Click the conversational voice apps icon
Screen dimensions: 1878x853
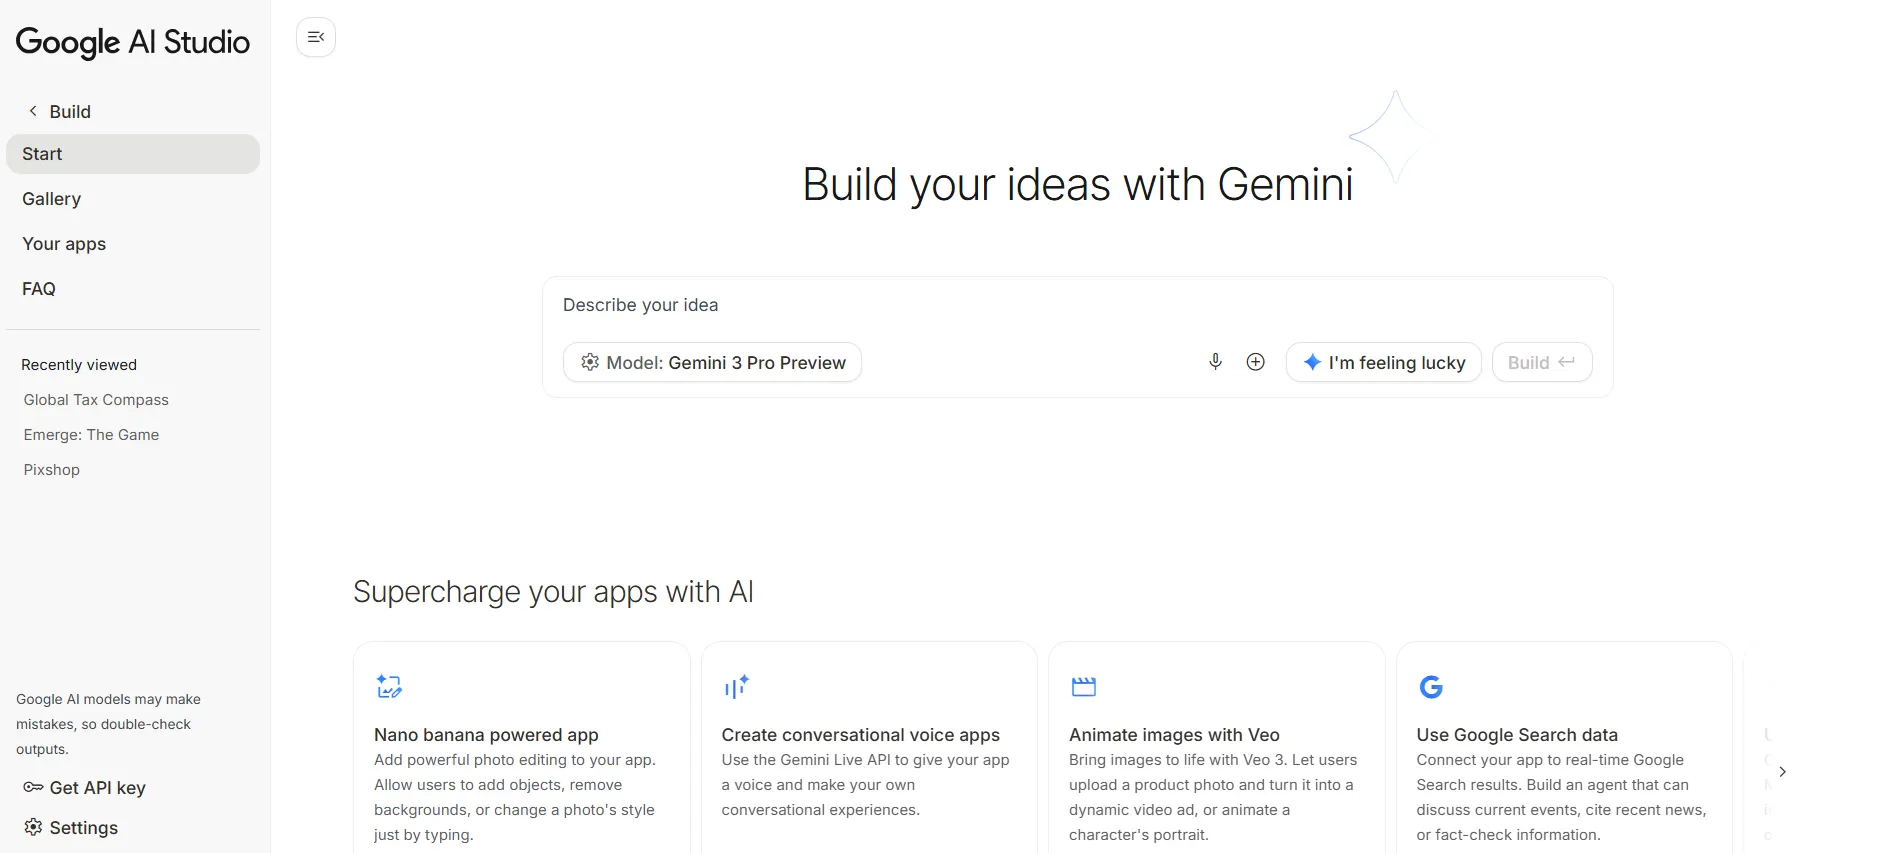736,686
